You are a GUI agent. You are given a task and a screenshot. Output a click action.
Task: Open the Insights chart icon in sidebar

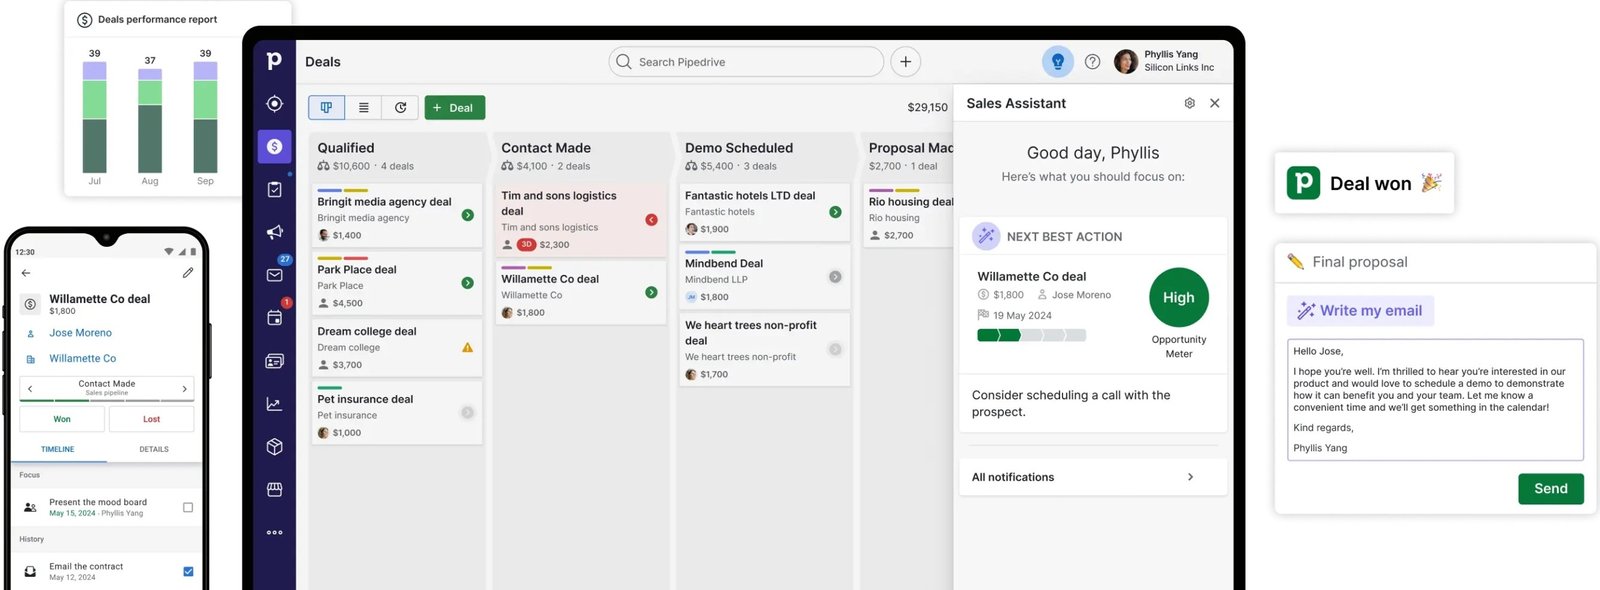(x=275, y=404)
